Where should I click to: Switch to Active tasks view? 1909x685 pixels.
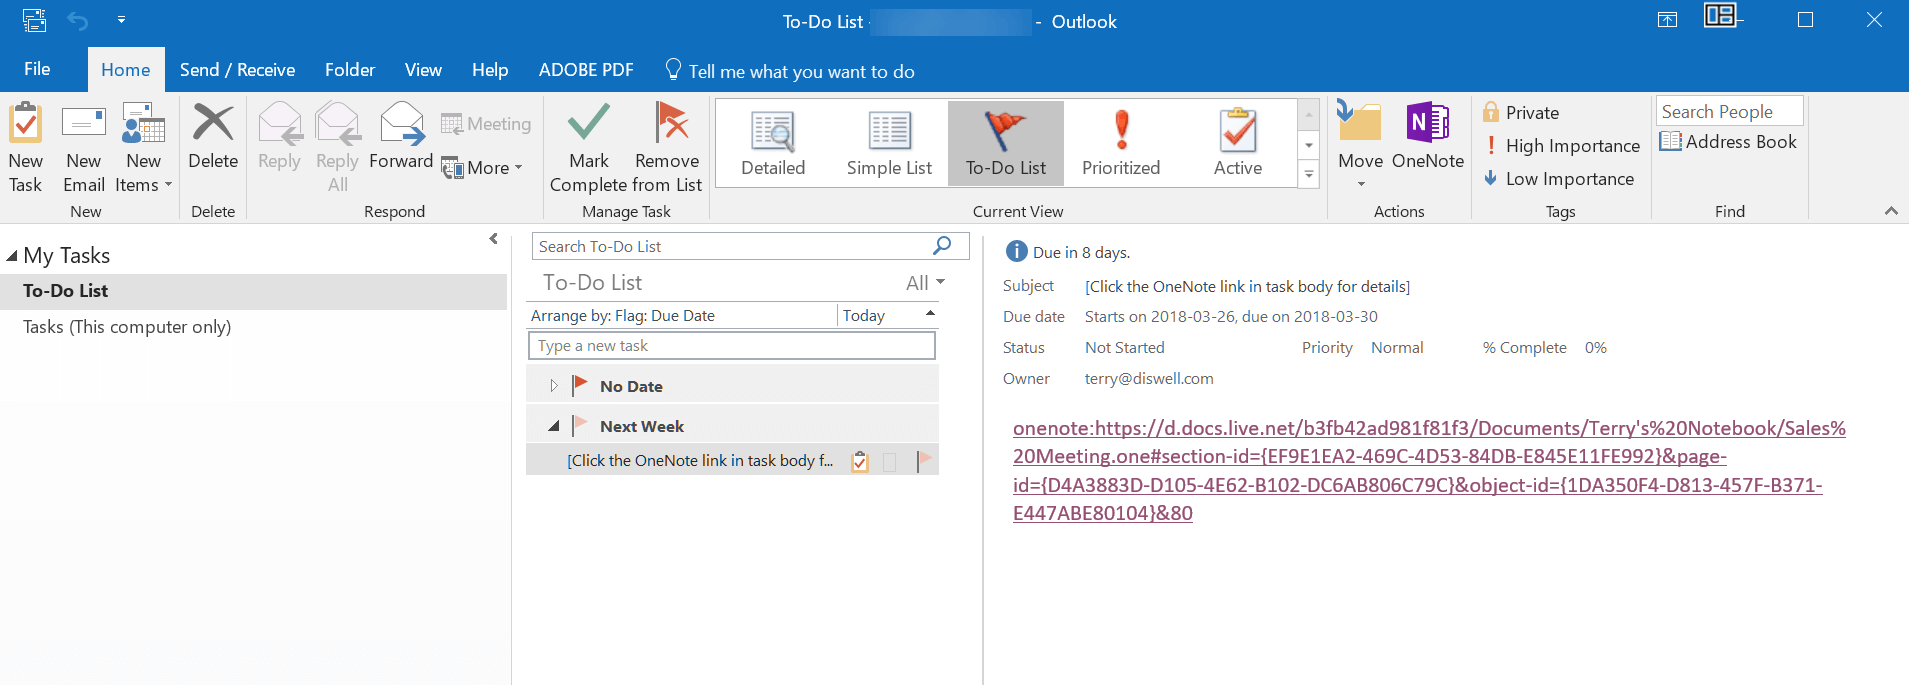(x=1238, y=143)
